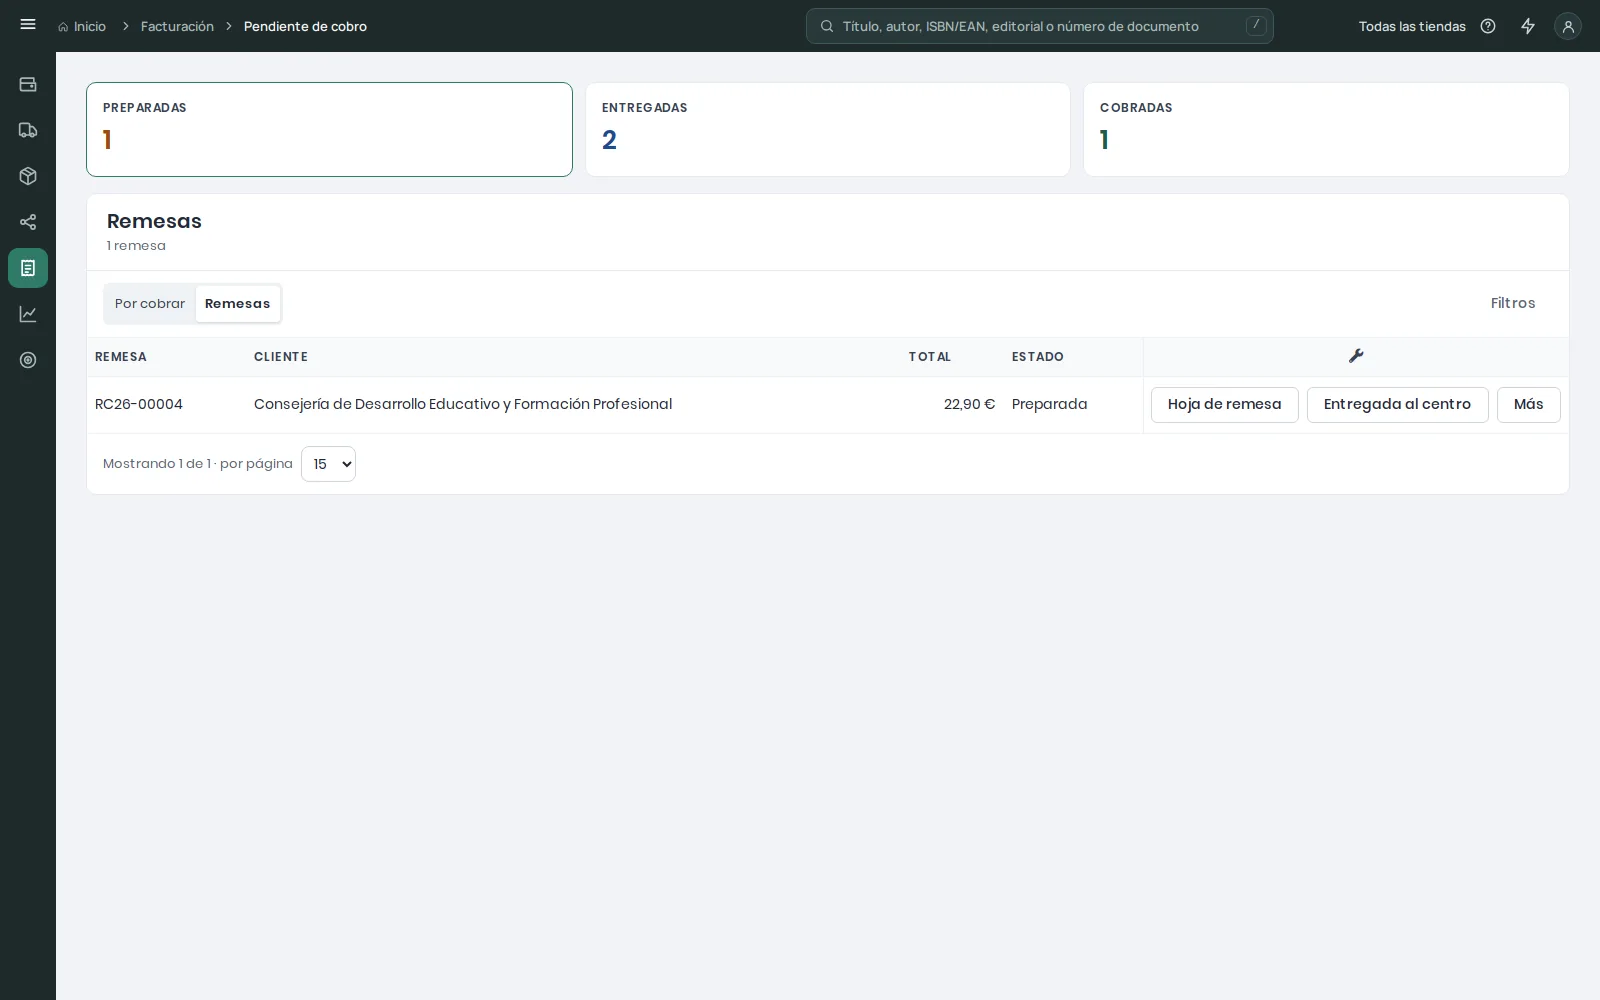
Task: Click the lightning bolt quick actions icon
Action: pyautogui.click(x=1528, y=26)
